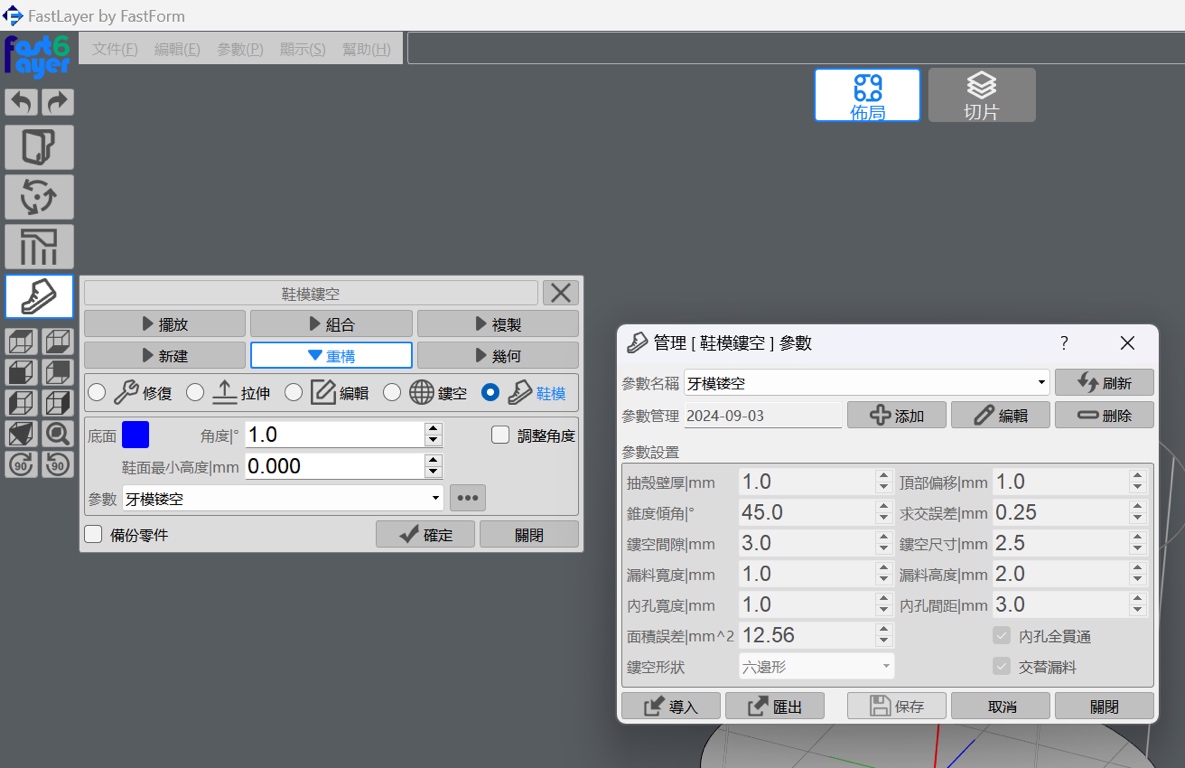Enable the 調整角度 checkbox
1185x768 pixels.
point(501,435)
